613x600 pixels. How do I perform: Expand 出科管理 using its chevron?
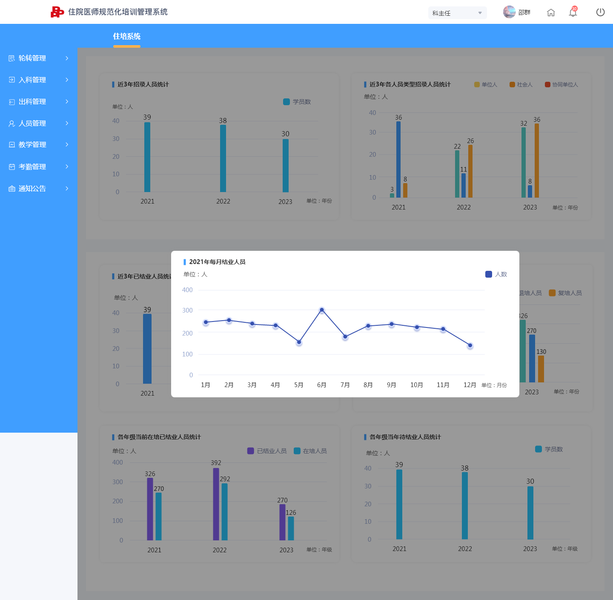point(67,102)
